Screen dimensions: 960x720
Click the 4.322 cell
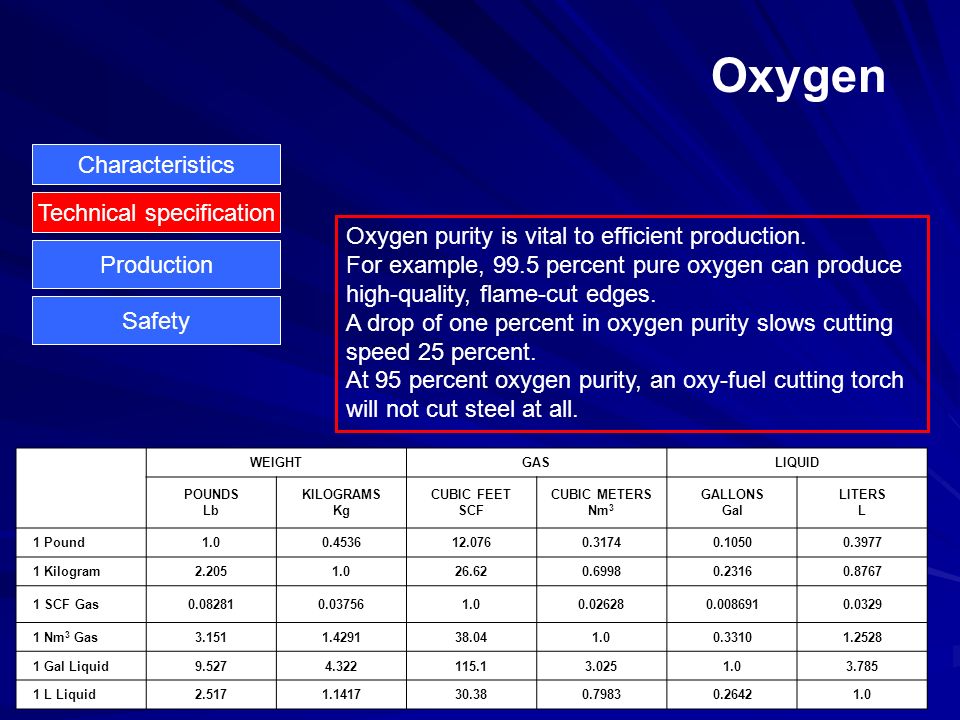coord(341,666)
